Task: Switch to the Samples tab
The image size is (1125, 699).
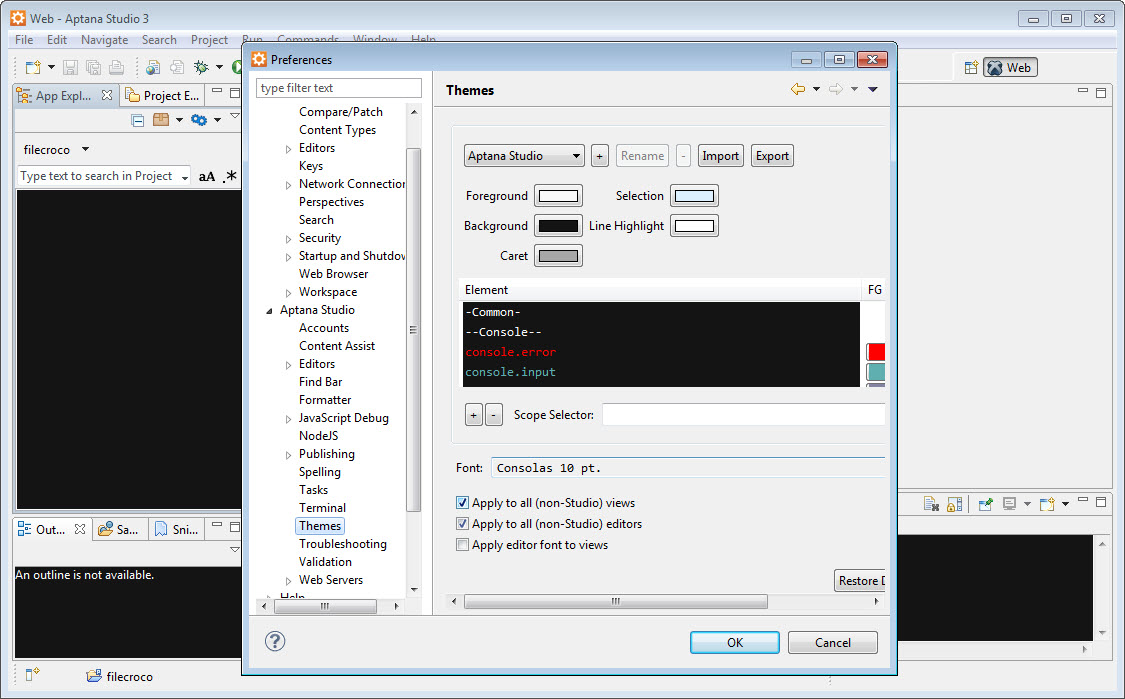Action: tap(119, 529)
